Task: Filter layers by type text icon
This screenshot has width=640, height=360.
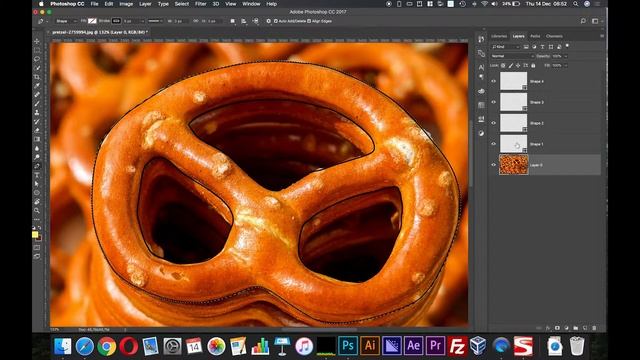Action: click(542, 47)
